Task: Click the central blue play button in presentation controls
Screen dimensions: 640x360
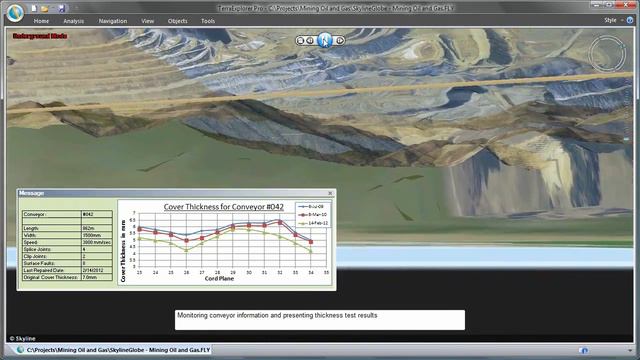Action: tap(324, 40)
